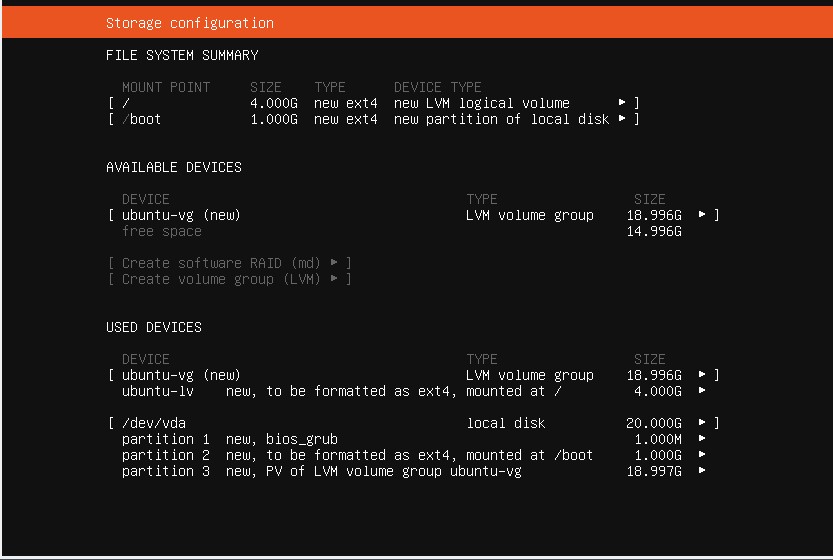Select Create software RAID (md) option

click(230, 263)
